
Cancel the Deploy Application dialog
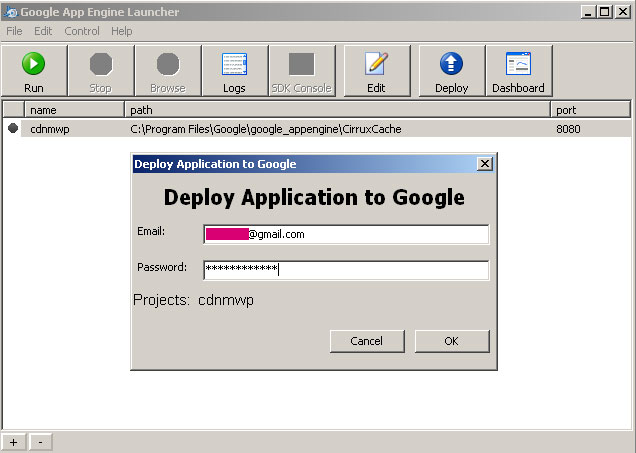pyautogui.click(x=367, y=341)
